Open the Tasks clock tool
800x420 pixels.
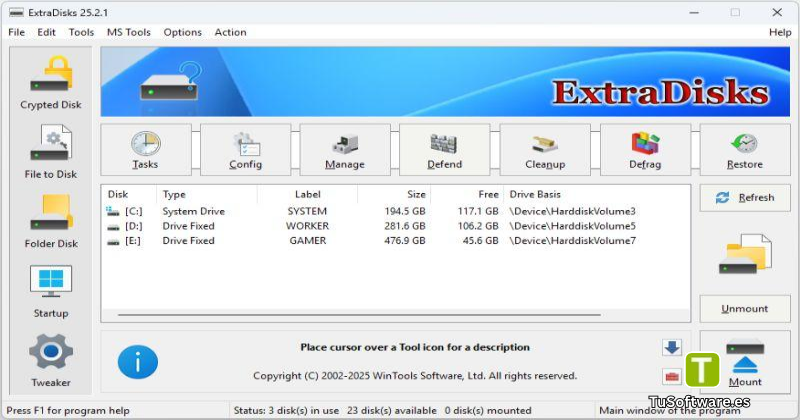pos(146,150)
